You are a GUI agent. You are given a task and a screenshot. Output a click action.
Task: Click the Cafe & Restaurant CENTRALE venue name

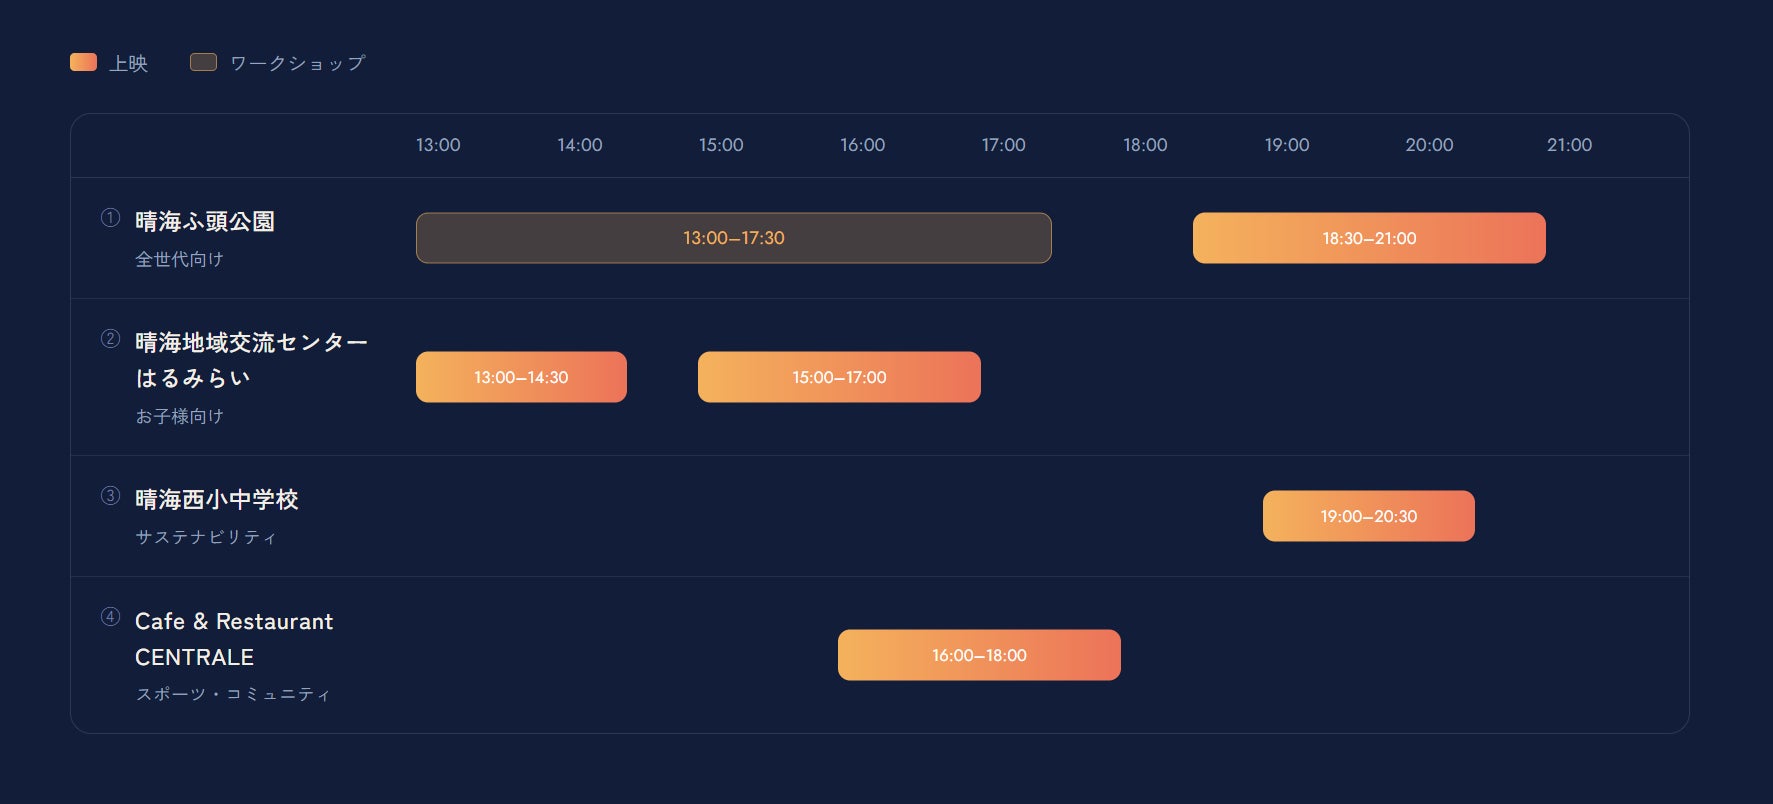click(x=234, y=639)
